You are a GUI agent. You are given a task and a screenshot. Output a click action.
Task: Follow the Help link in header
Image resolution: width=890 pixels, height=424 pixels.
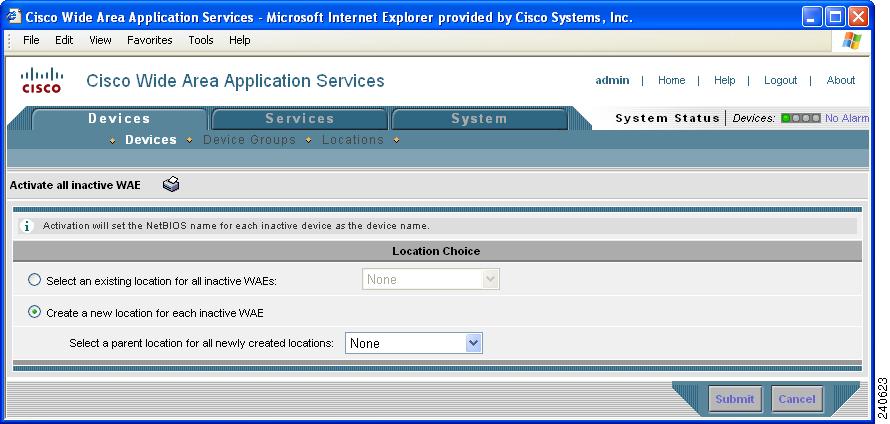click(724, 80)
